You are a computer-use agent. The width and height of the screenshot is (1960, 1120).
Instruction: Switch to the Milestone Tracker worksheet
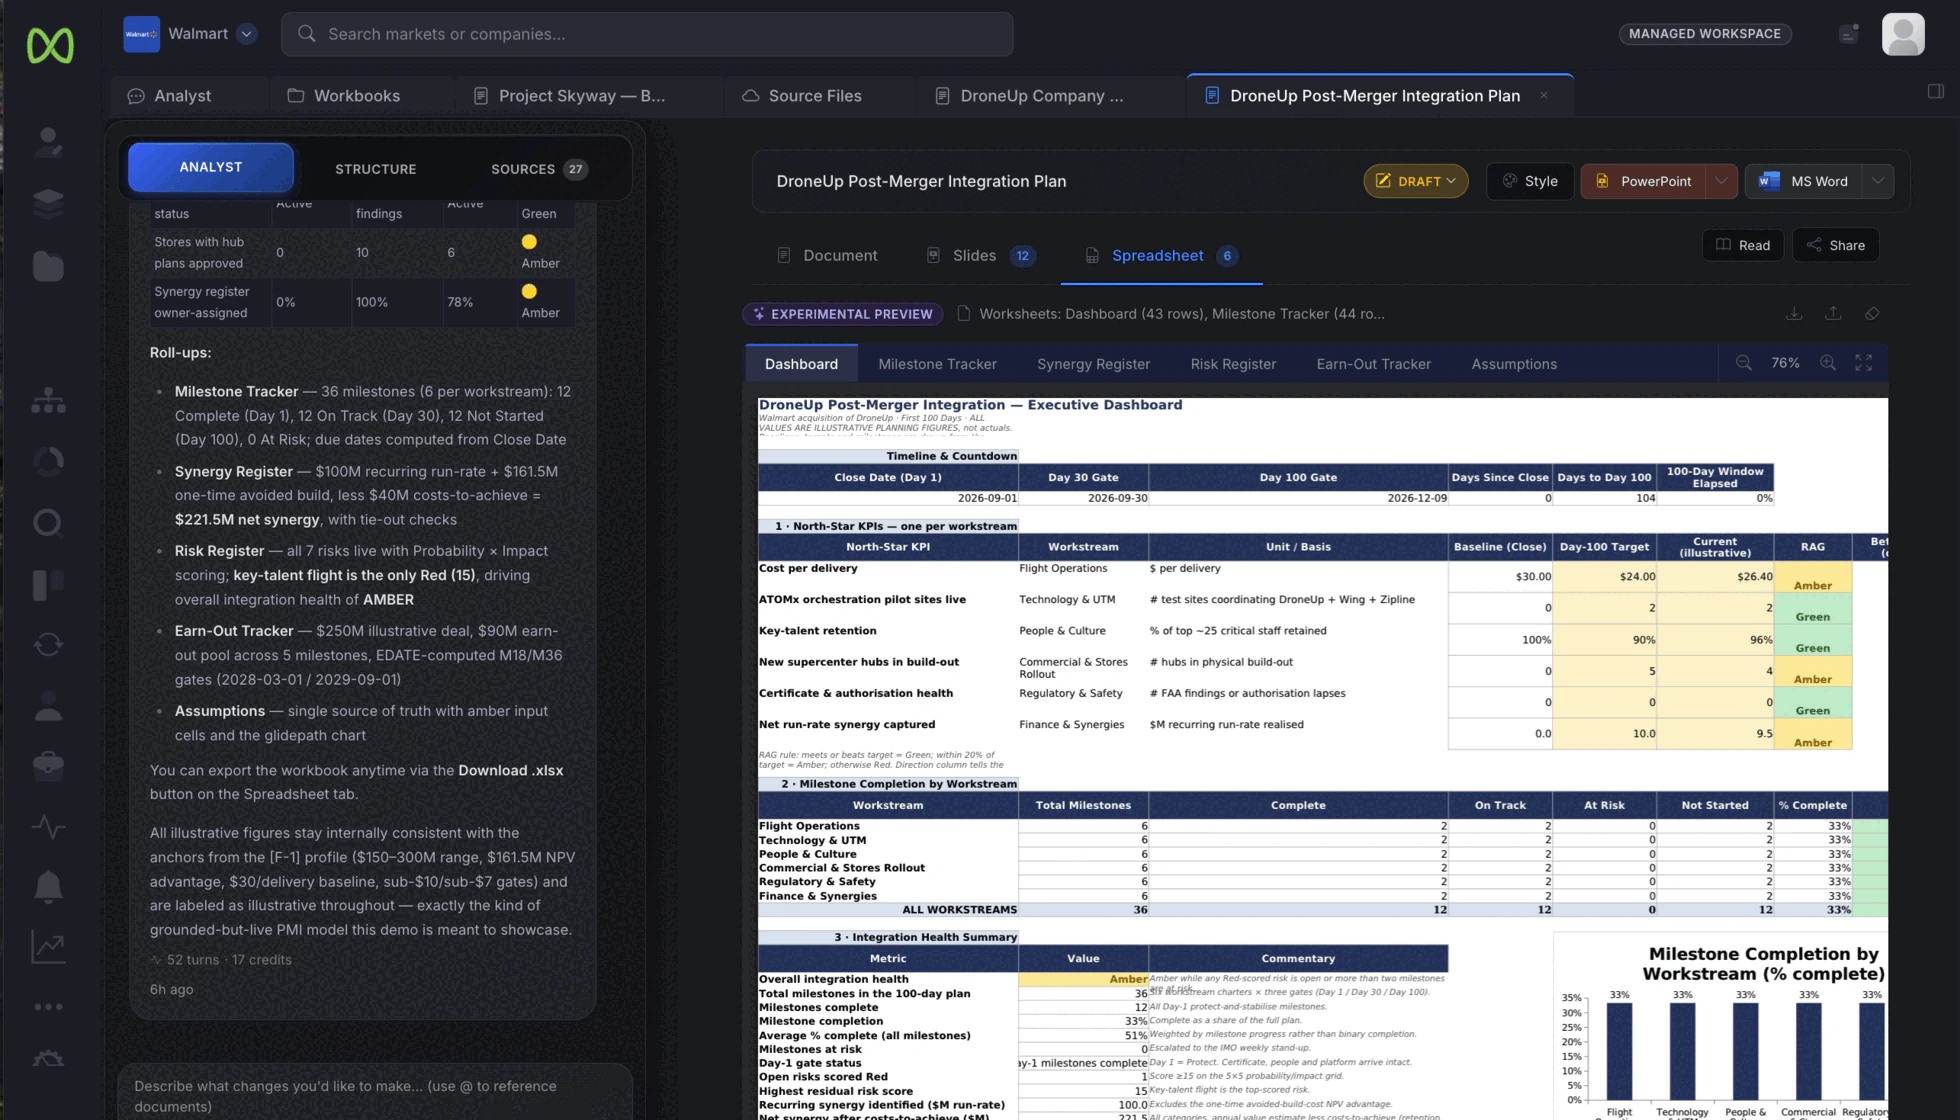click(937, 364)
